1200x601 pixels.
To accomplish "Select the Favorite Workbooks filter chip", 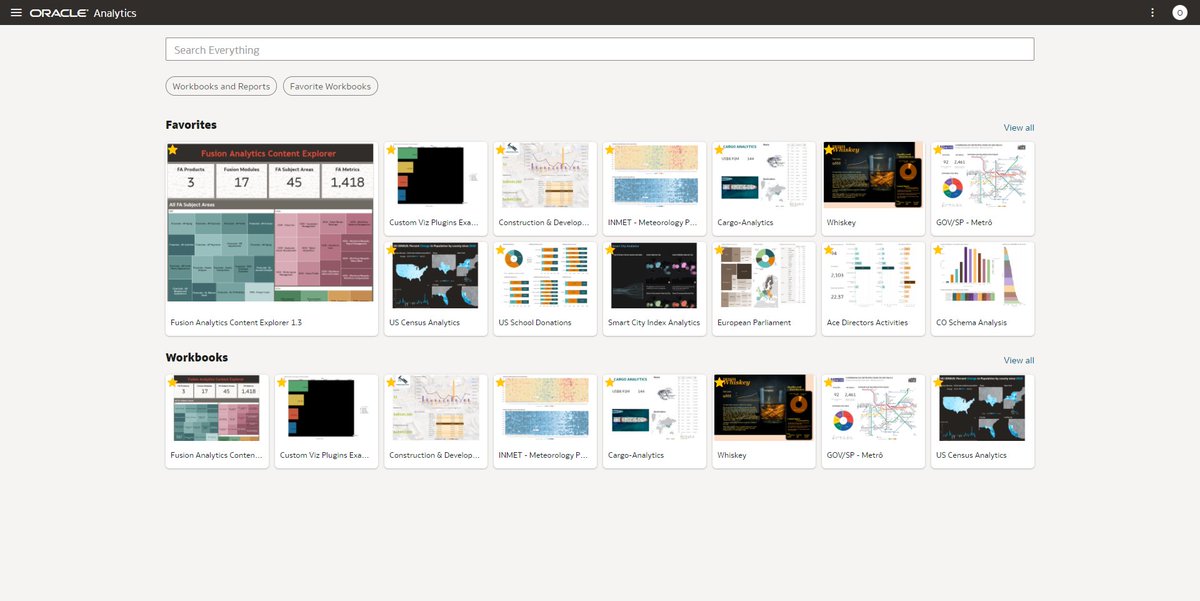I will pyautogui.click(x=330, y=87).
